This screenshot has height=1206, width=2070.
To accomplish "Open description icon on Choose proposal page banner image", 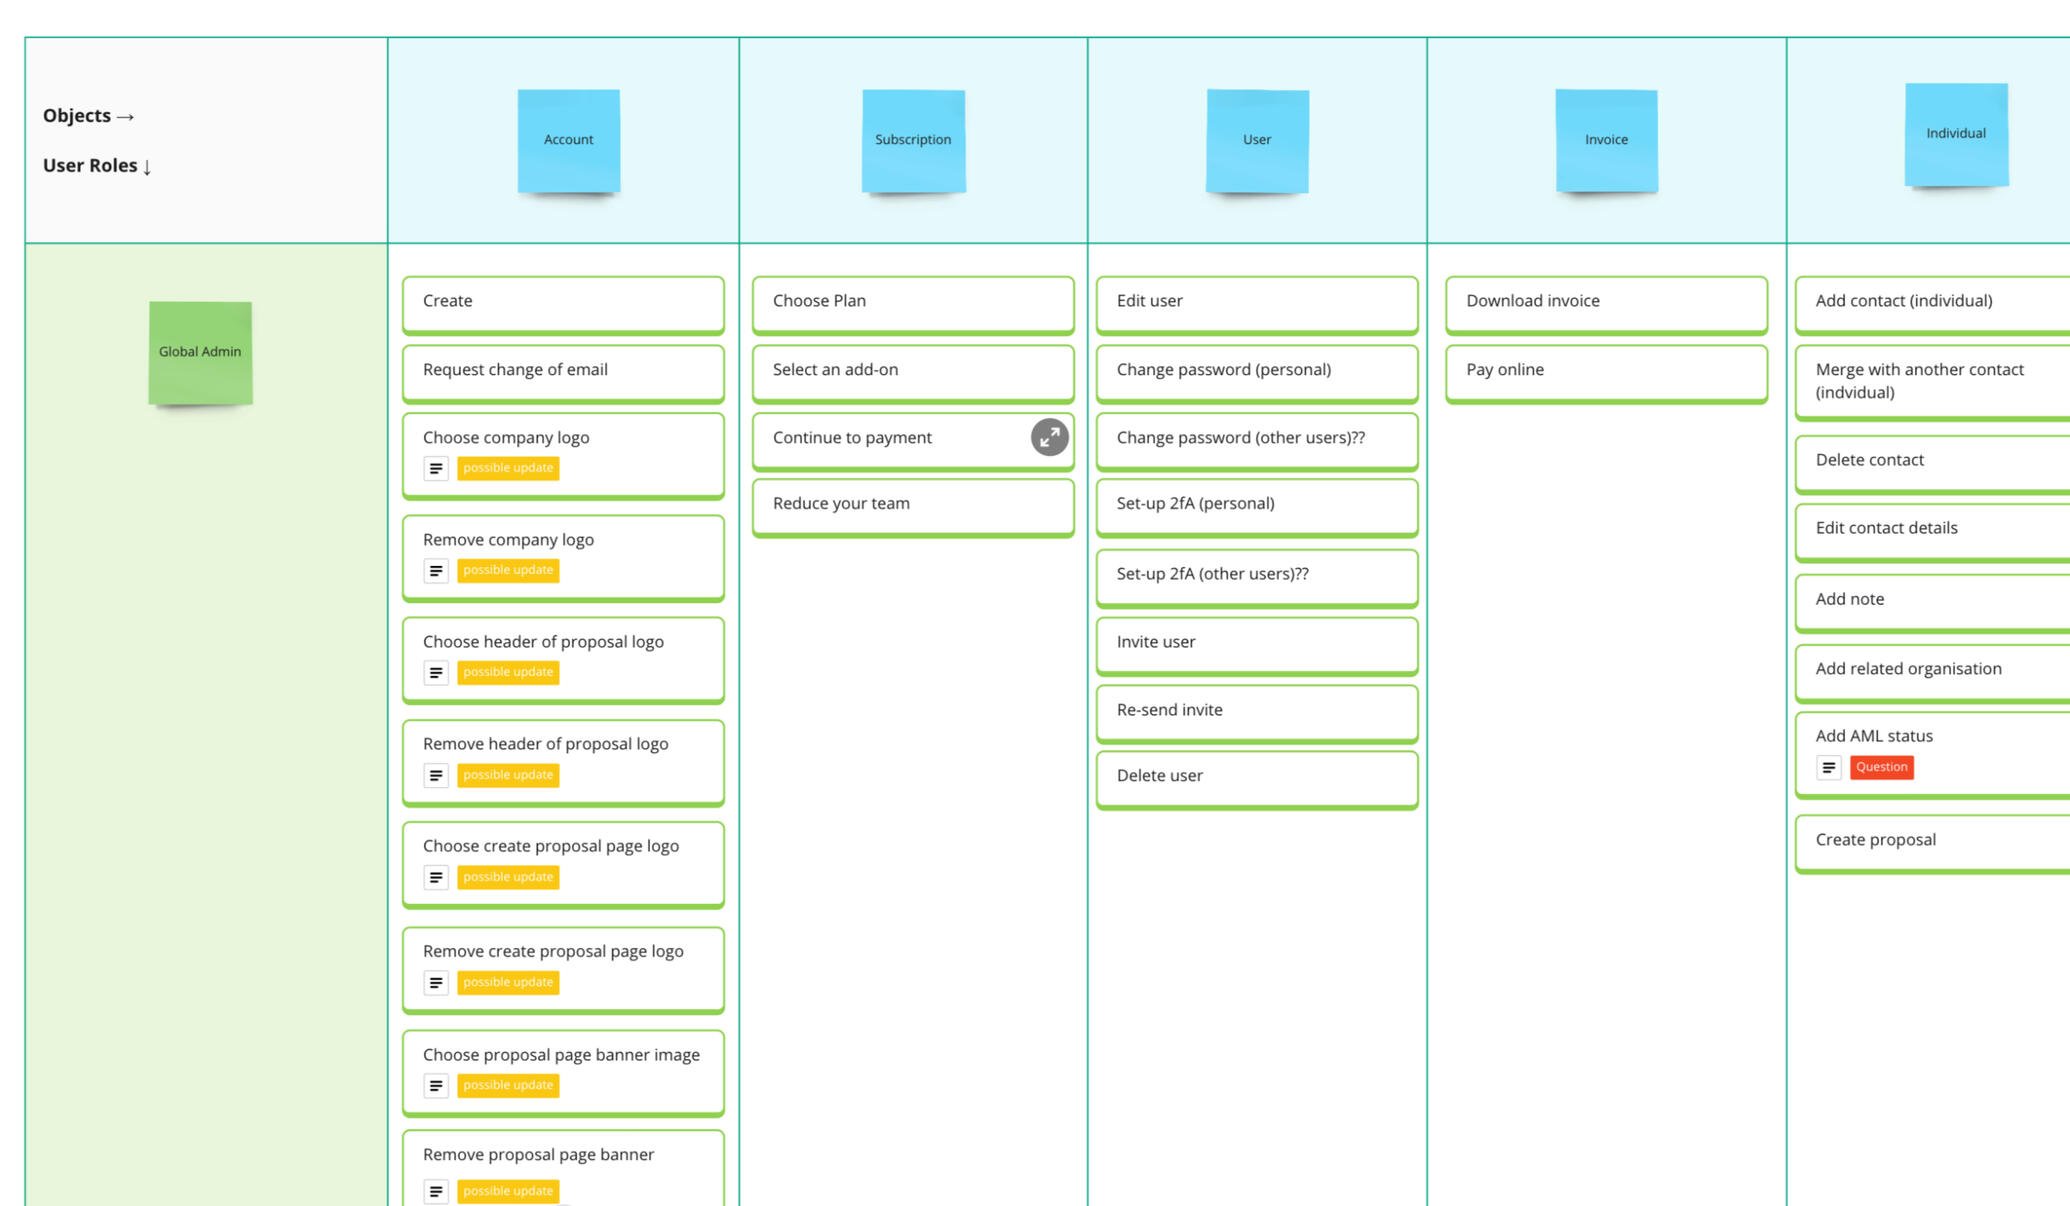I will click(x=436, y=1085).
